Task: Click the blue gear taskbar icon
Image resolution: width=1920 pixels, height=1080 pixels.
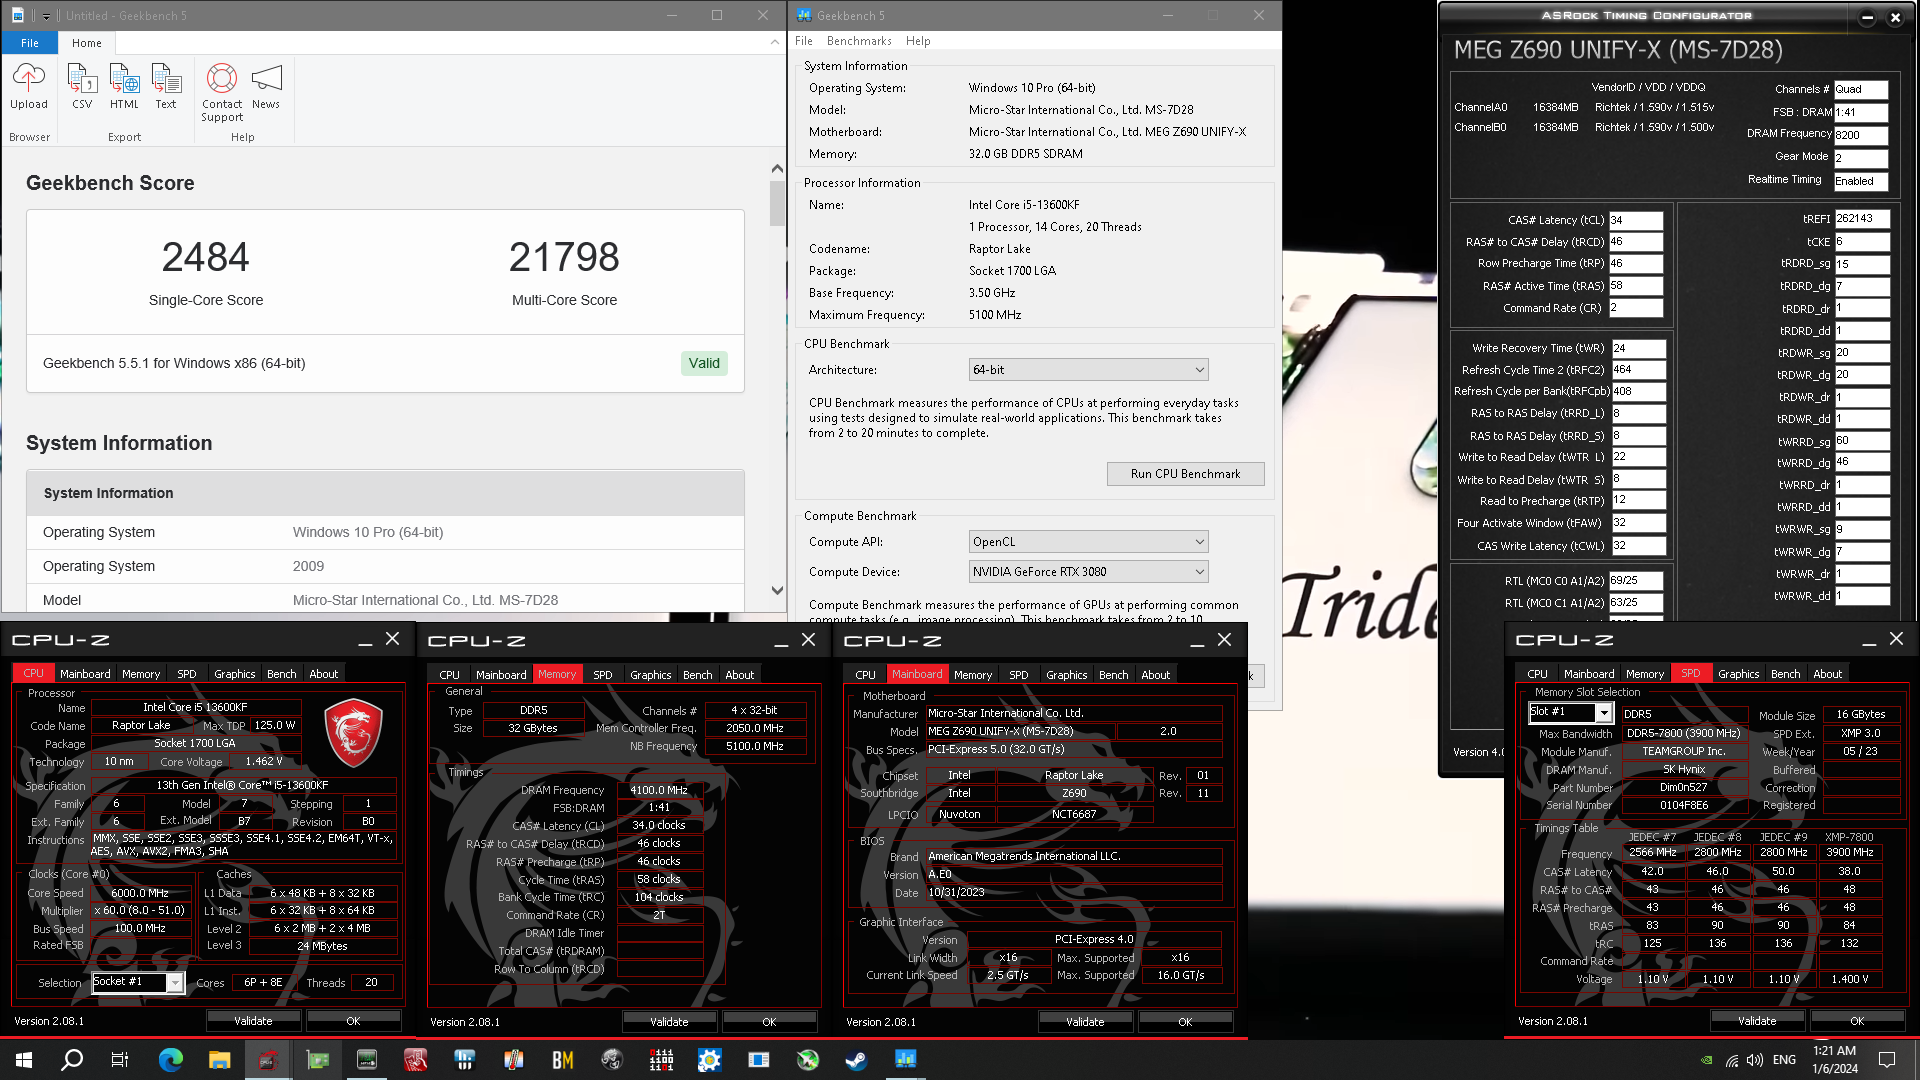Action: pos(710,1060)
